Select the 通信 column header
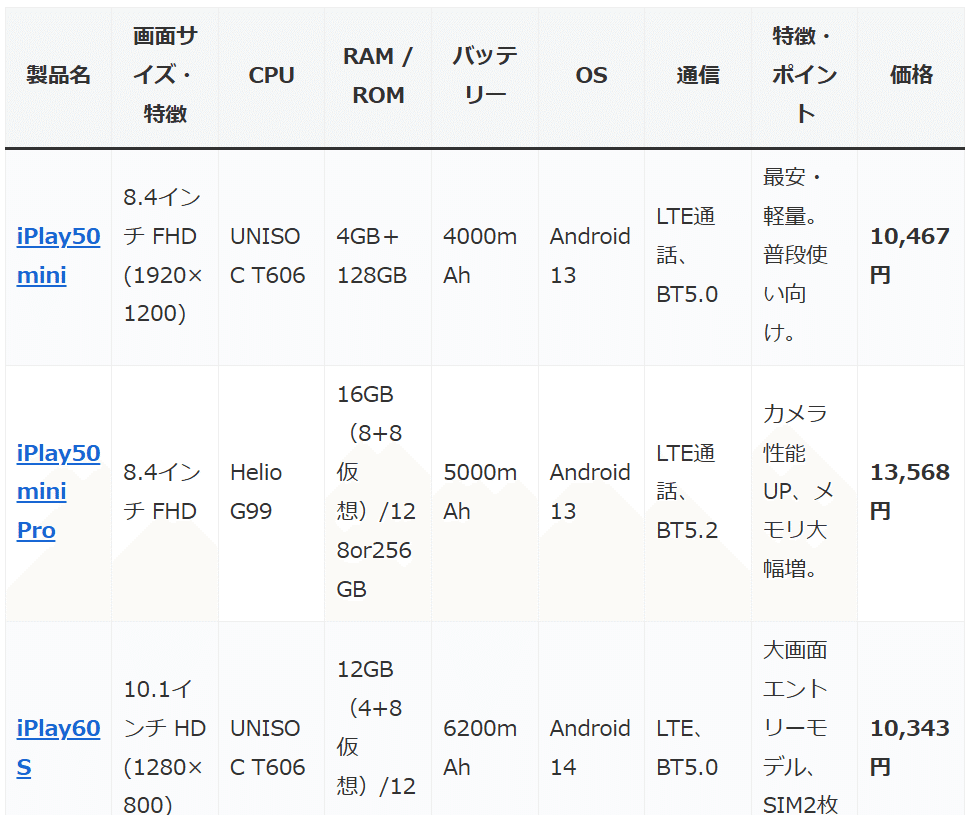This screenshot has height=815, width=971. click(698, 76)
